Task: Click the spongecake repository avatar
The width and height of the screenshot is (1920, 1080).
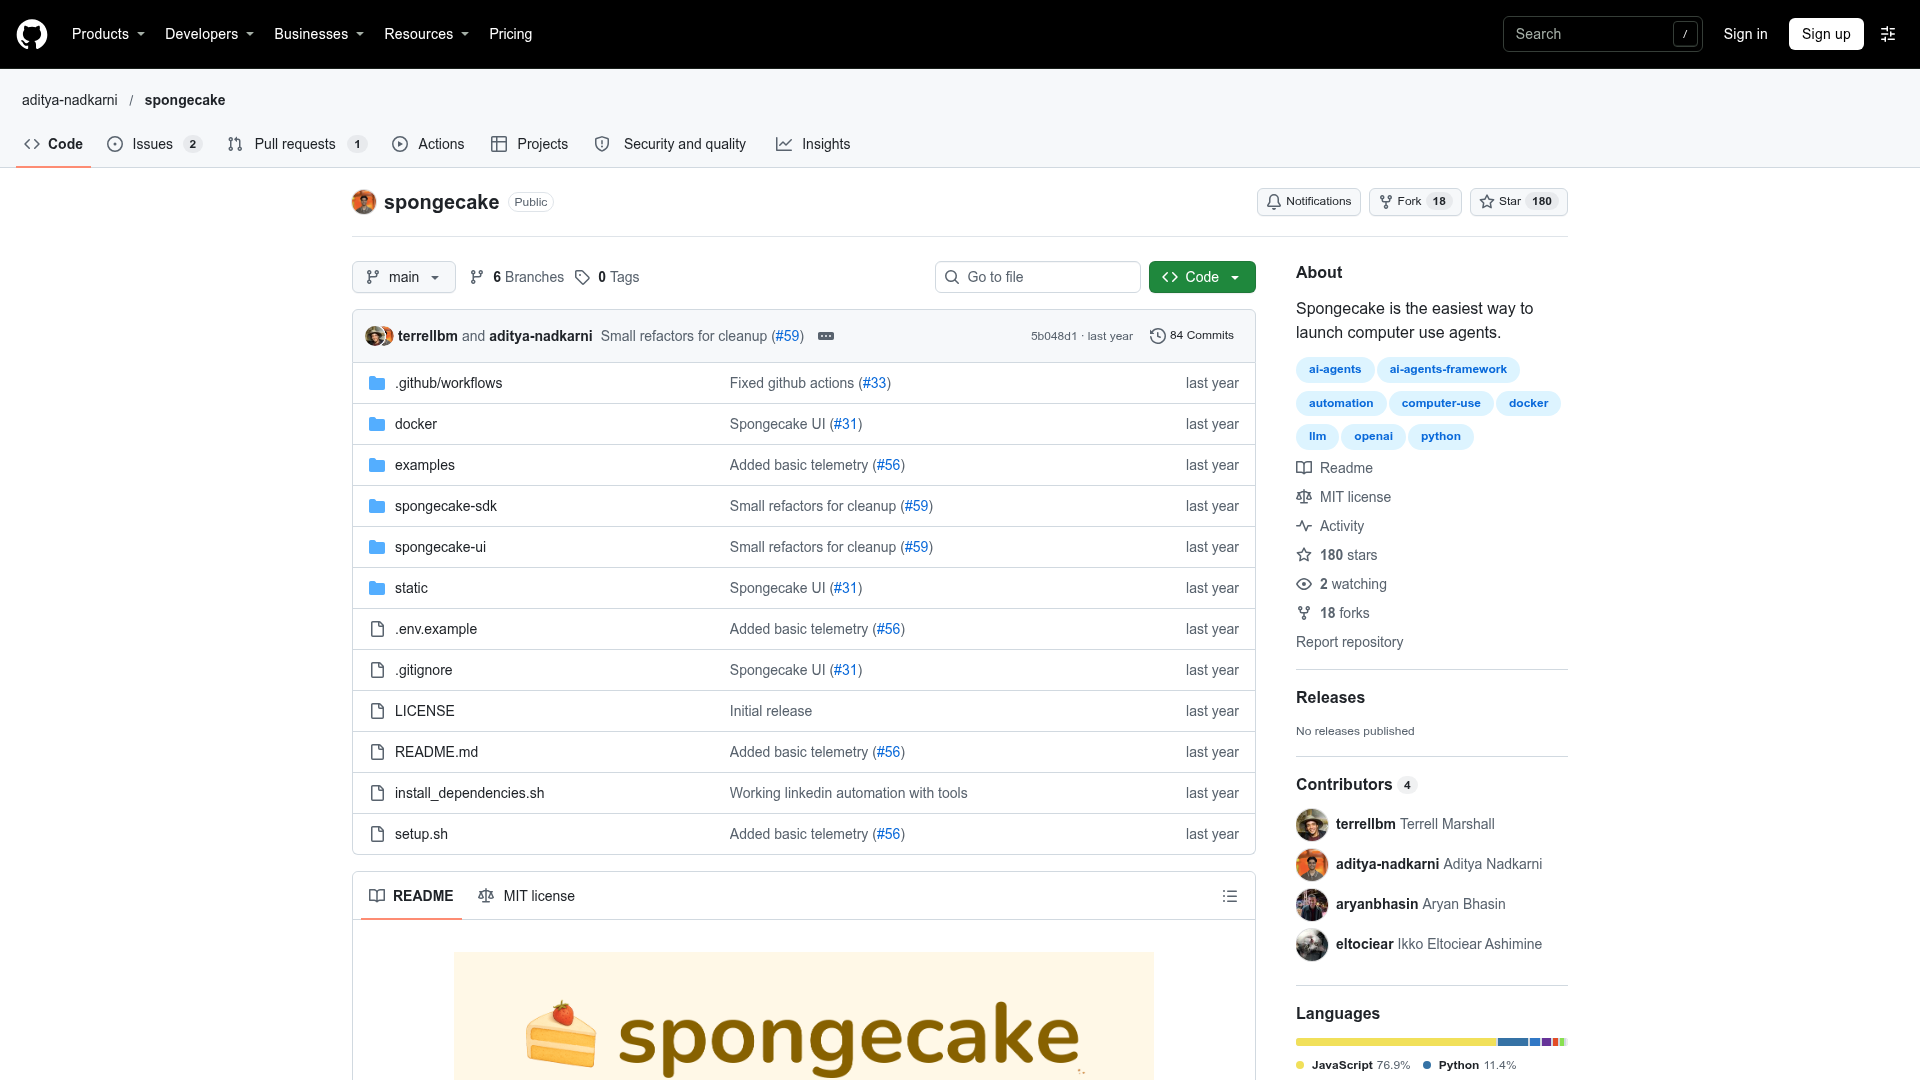Action: point(364,202)
